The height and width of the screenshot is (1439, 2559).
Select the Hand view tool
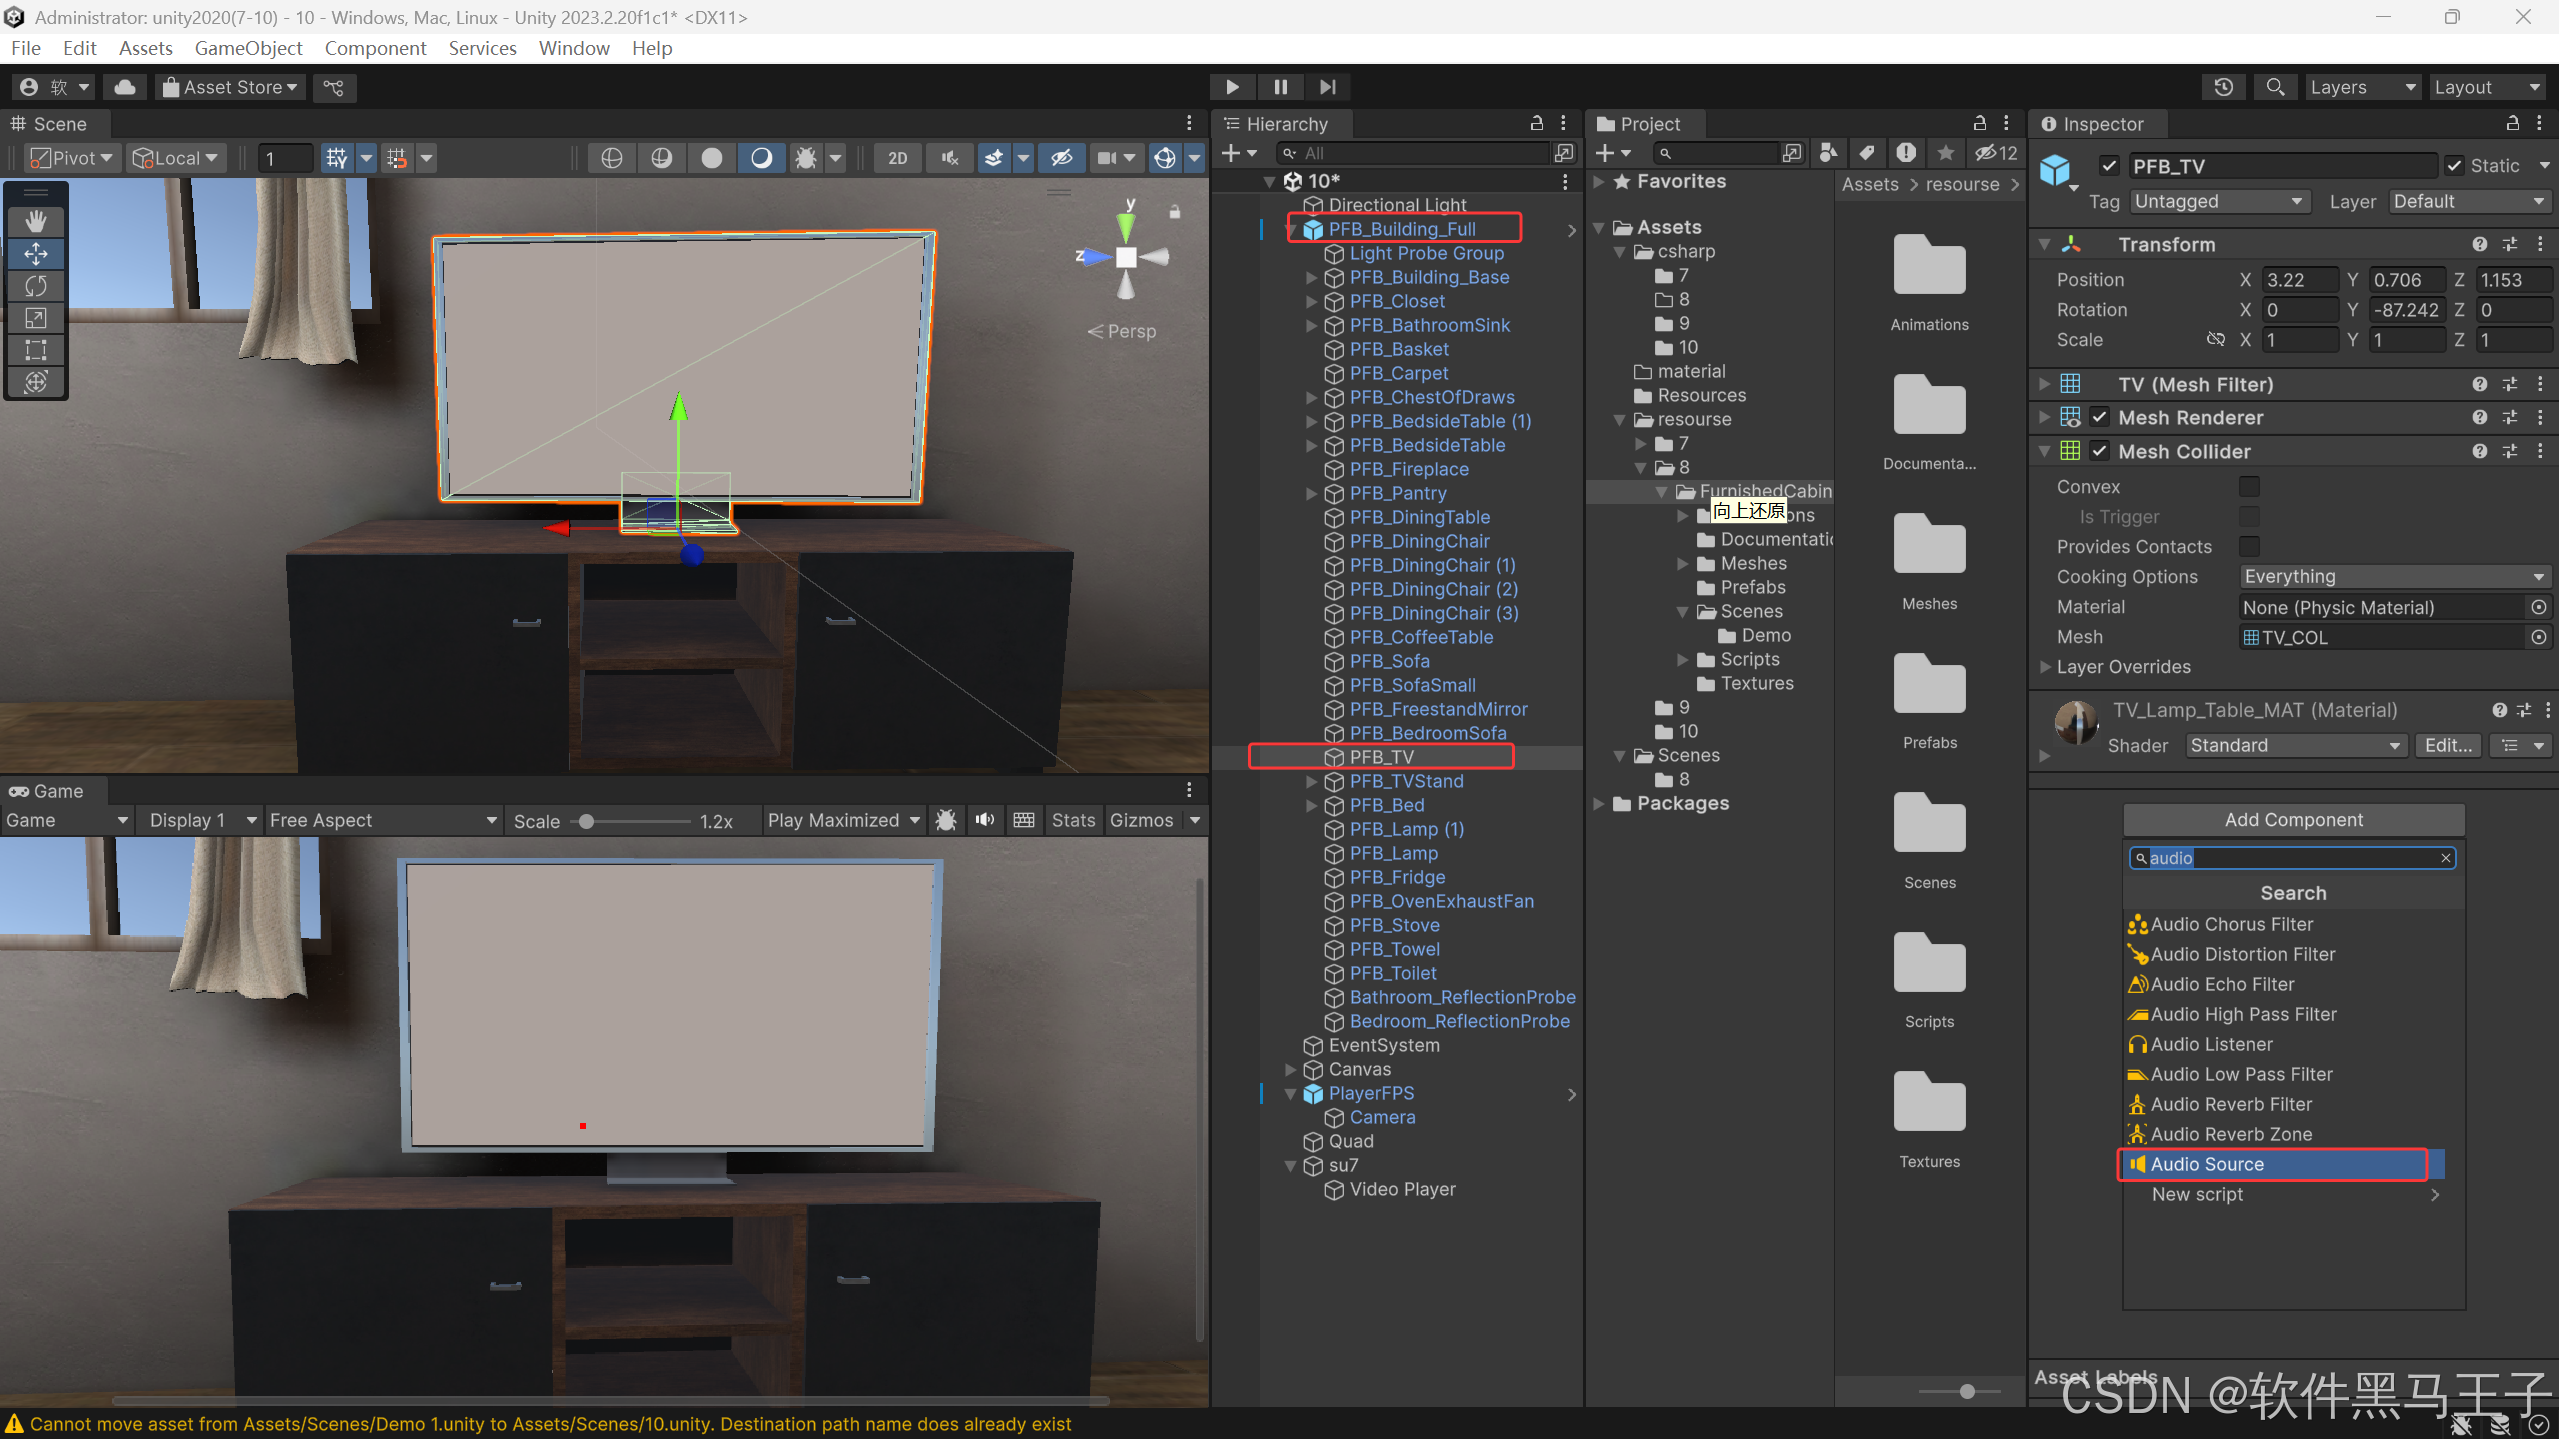[x=36, y=221]
